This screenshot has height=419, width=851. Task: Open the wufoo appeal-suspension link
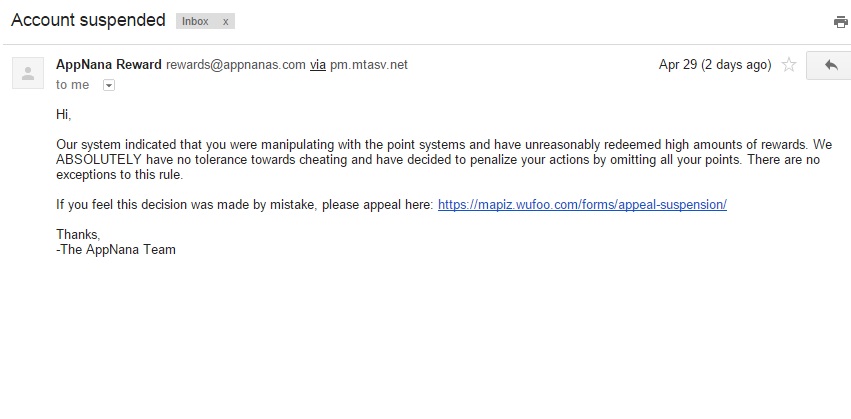click(x=582, y=204)
